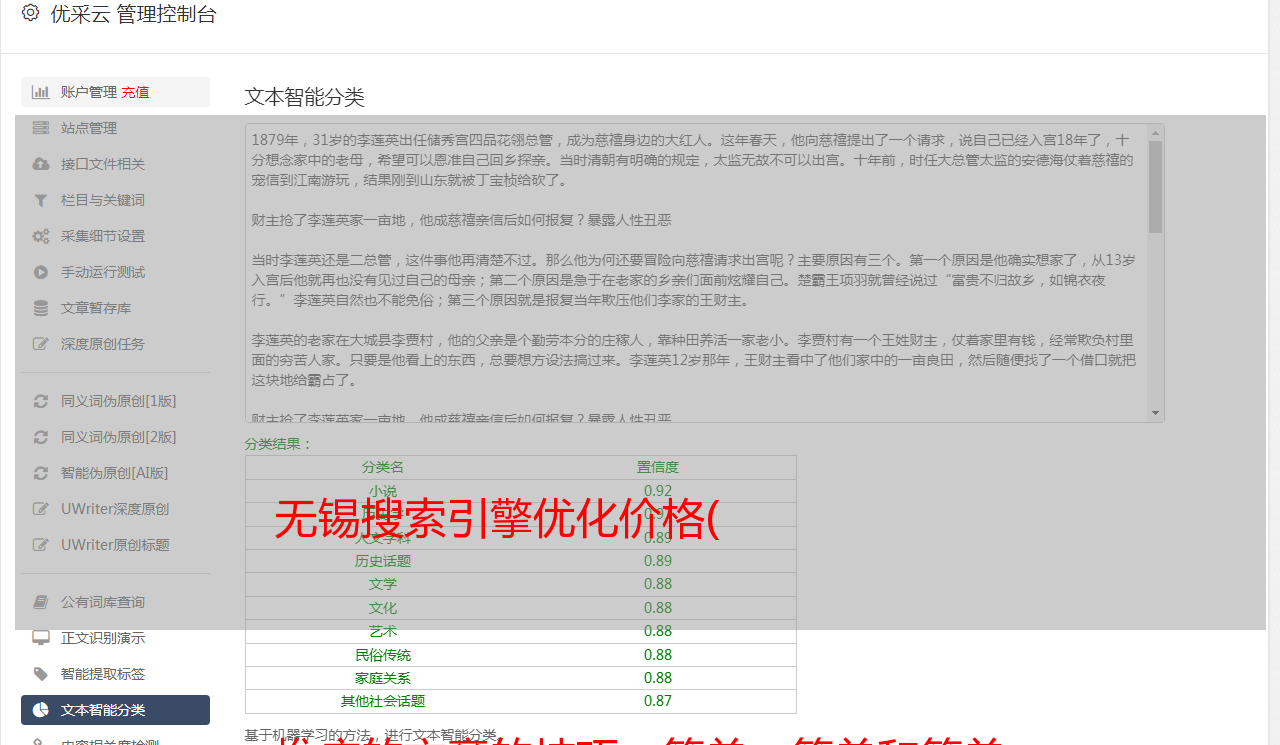
Task: Click the 艺术 table cell
Action: click(x=383, y=631)
